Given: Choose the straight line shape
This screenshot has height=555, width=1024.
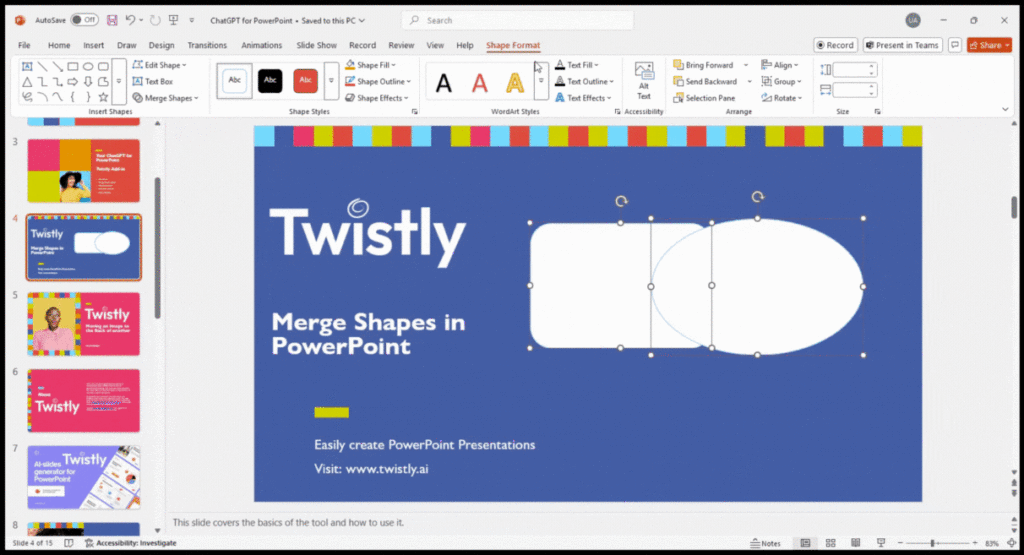Looking at the screenshot, I should coord(42,66).
